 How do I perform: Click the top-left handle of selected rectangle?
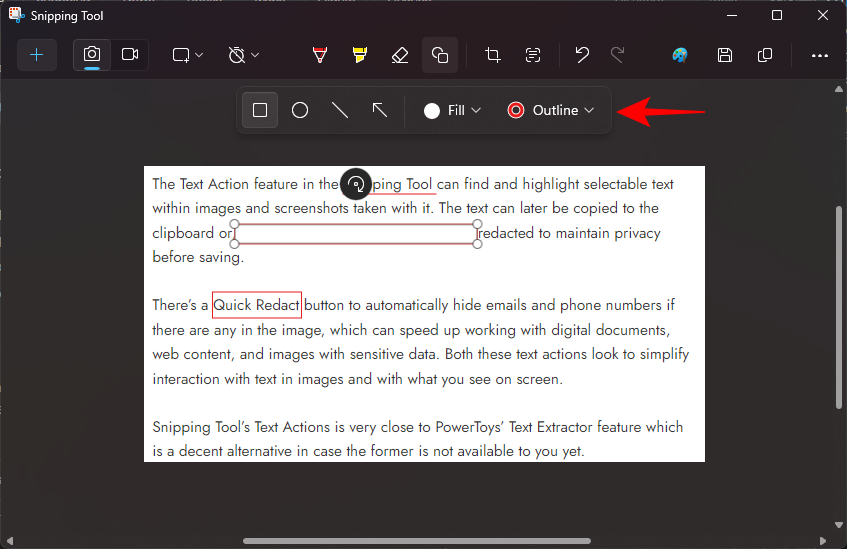point(234,224)
